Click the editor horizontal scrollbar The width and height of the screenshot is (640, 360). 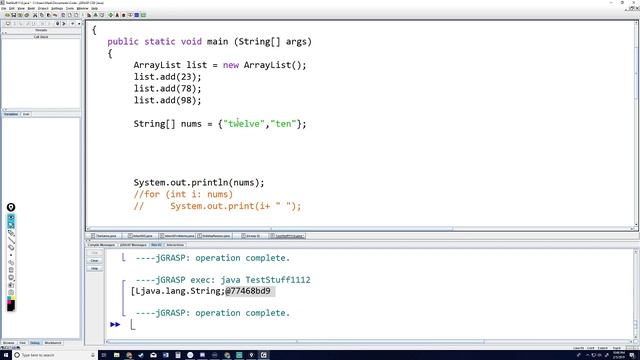pos(361,229)
